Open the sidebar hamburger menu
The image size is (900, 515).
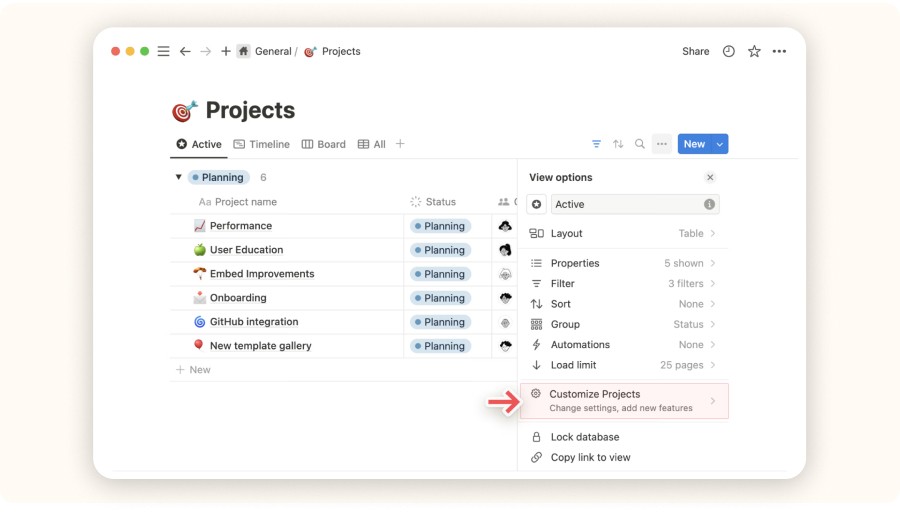coord(164,51)
